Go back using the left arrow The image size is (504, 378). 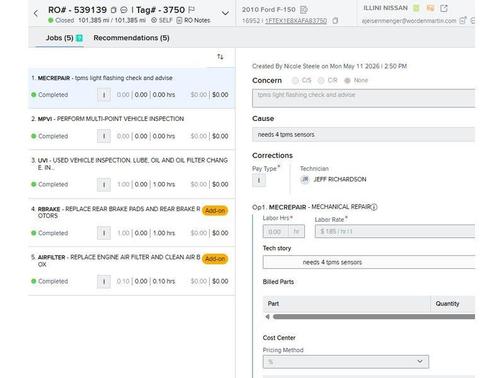[x=36, y=13]
